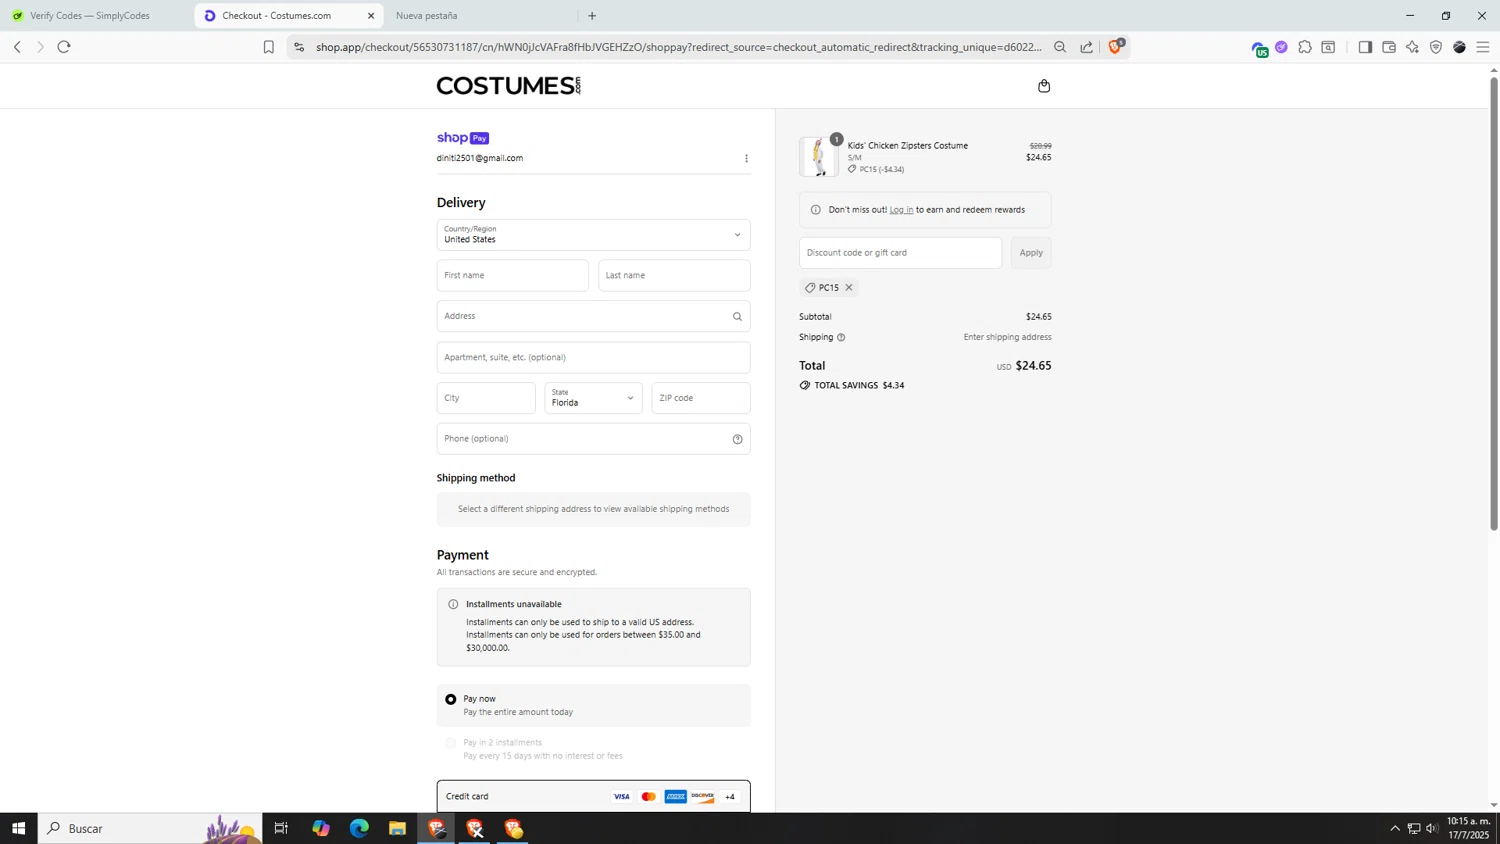Click the First name field

[x=512, y=276]
